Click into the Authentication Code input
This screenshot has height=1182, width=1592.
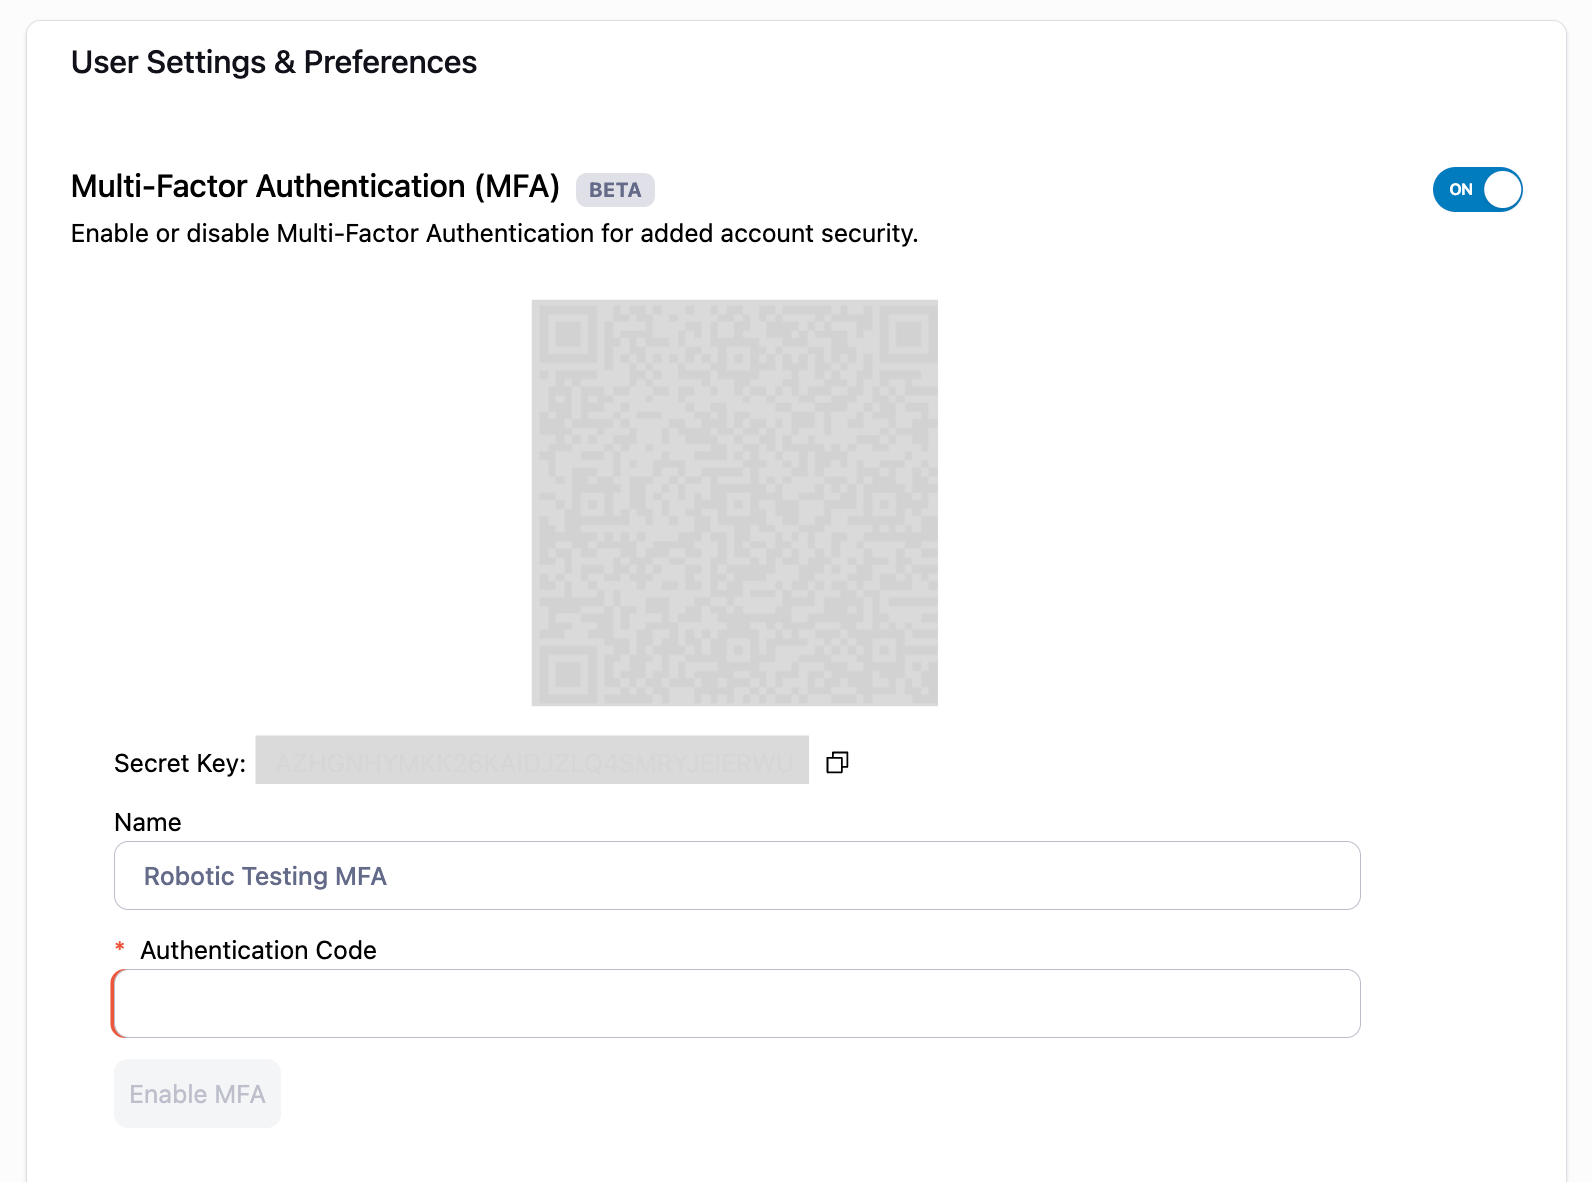coord(736,1004)
